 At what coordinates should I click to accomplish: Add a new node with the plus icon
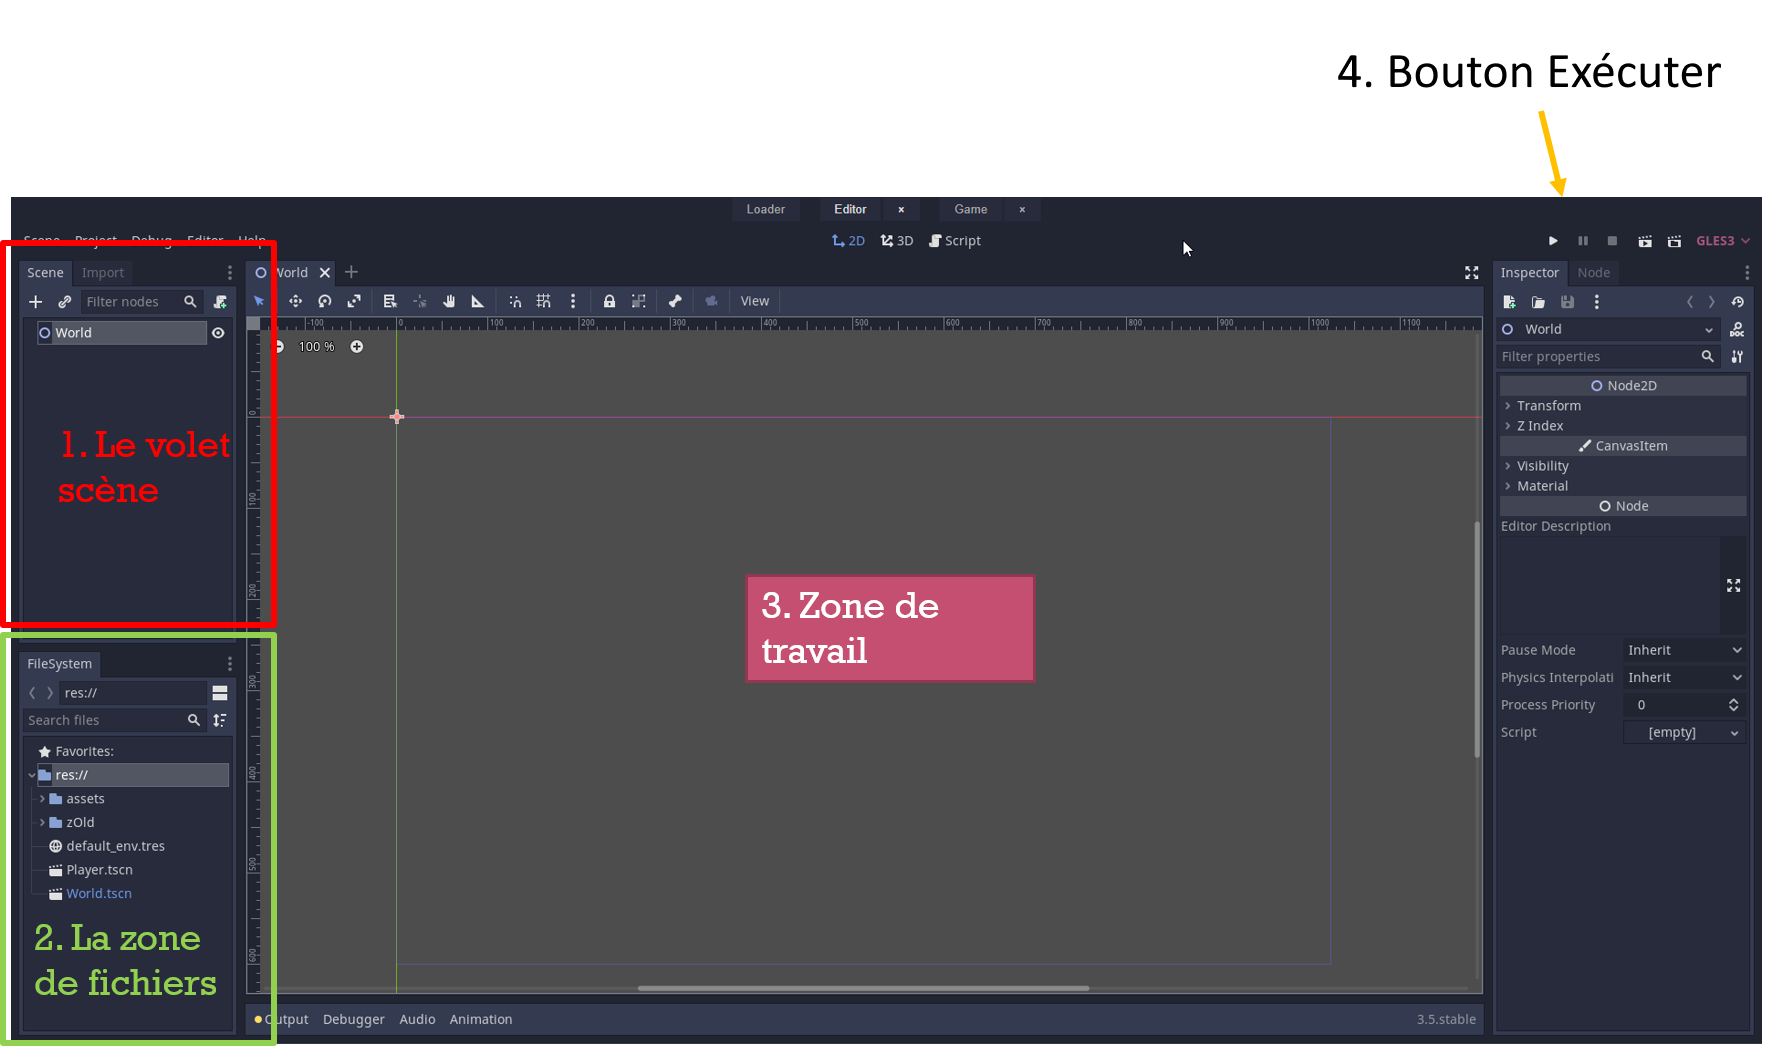click(x=35, y=302)
